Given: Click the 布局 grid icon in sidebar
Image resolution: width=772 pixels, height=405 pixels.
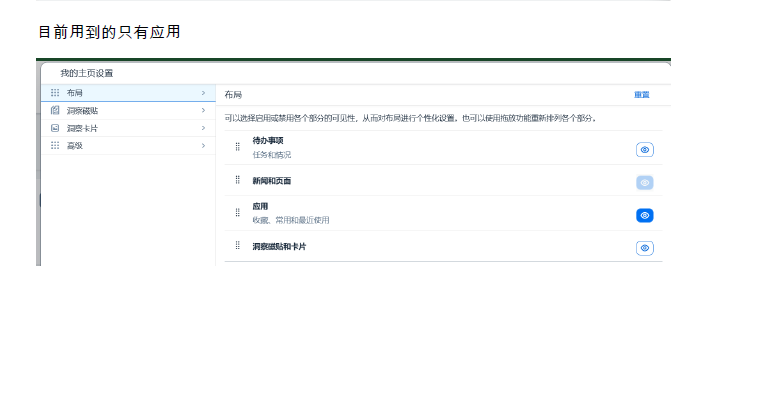Looking at the screenshot, I should click(55, 93).
